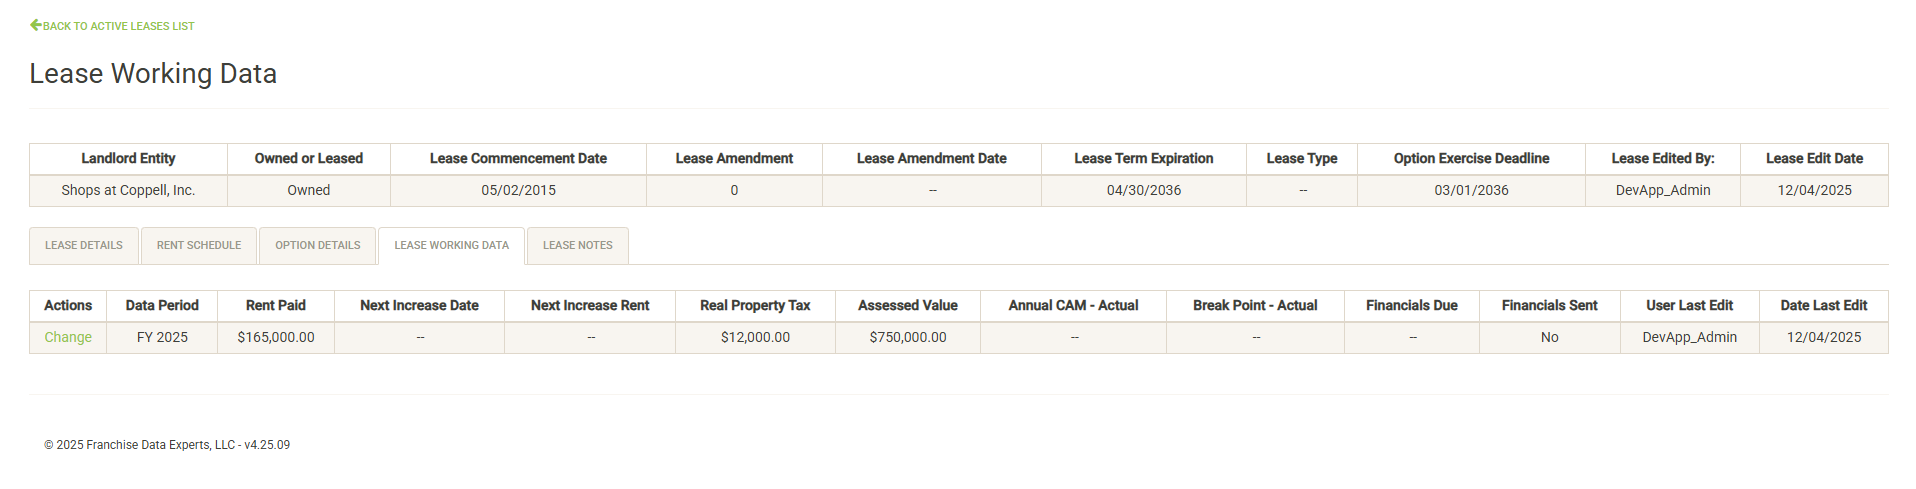The height and width of the screenshot is (489, 1916).
Task: Click the $165,000.00 rent paid cell
Action: [x=276, y=337]
